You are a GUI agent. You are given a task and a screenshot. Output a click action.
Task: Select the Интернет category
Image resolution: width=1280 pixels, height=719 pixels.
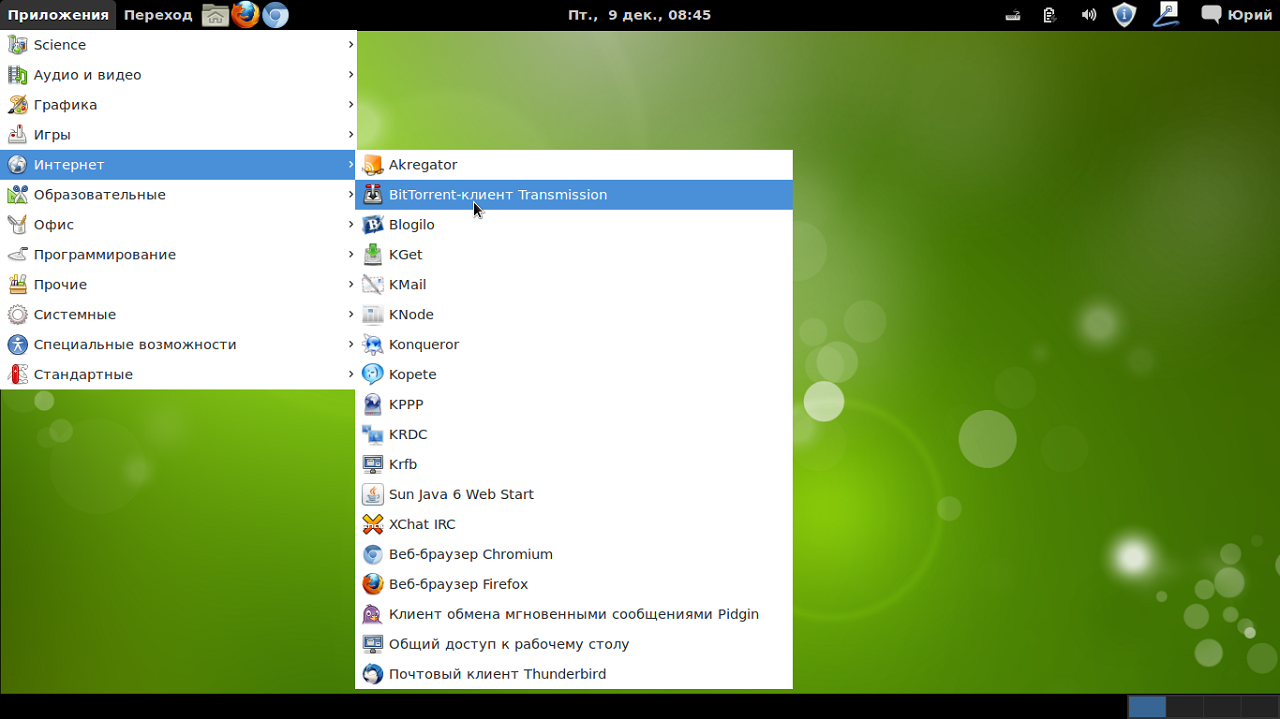(179, 165)
